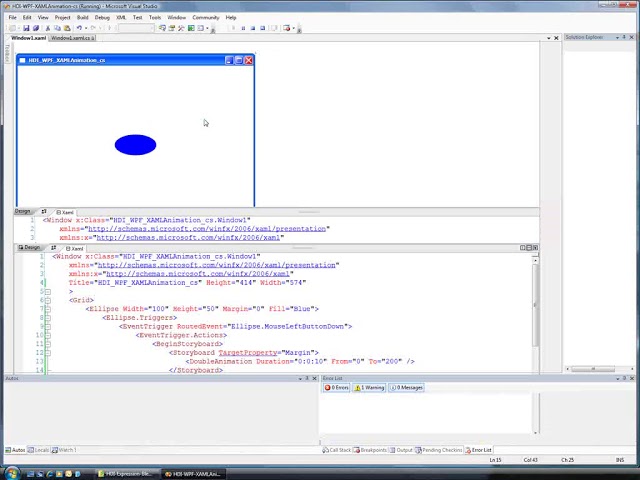Image resolution: width=640 pixels, height=480 pixels.
Task: Click Solution Explorer horizontal scrollbar thumb
Action: click(x=593, y=369)
